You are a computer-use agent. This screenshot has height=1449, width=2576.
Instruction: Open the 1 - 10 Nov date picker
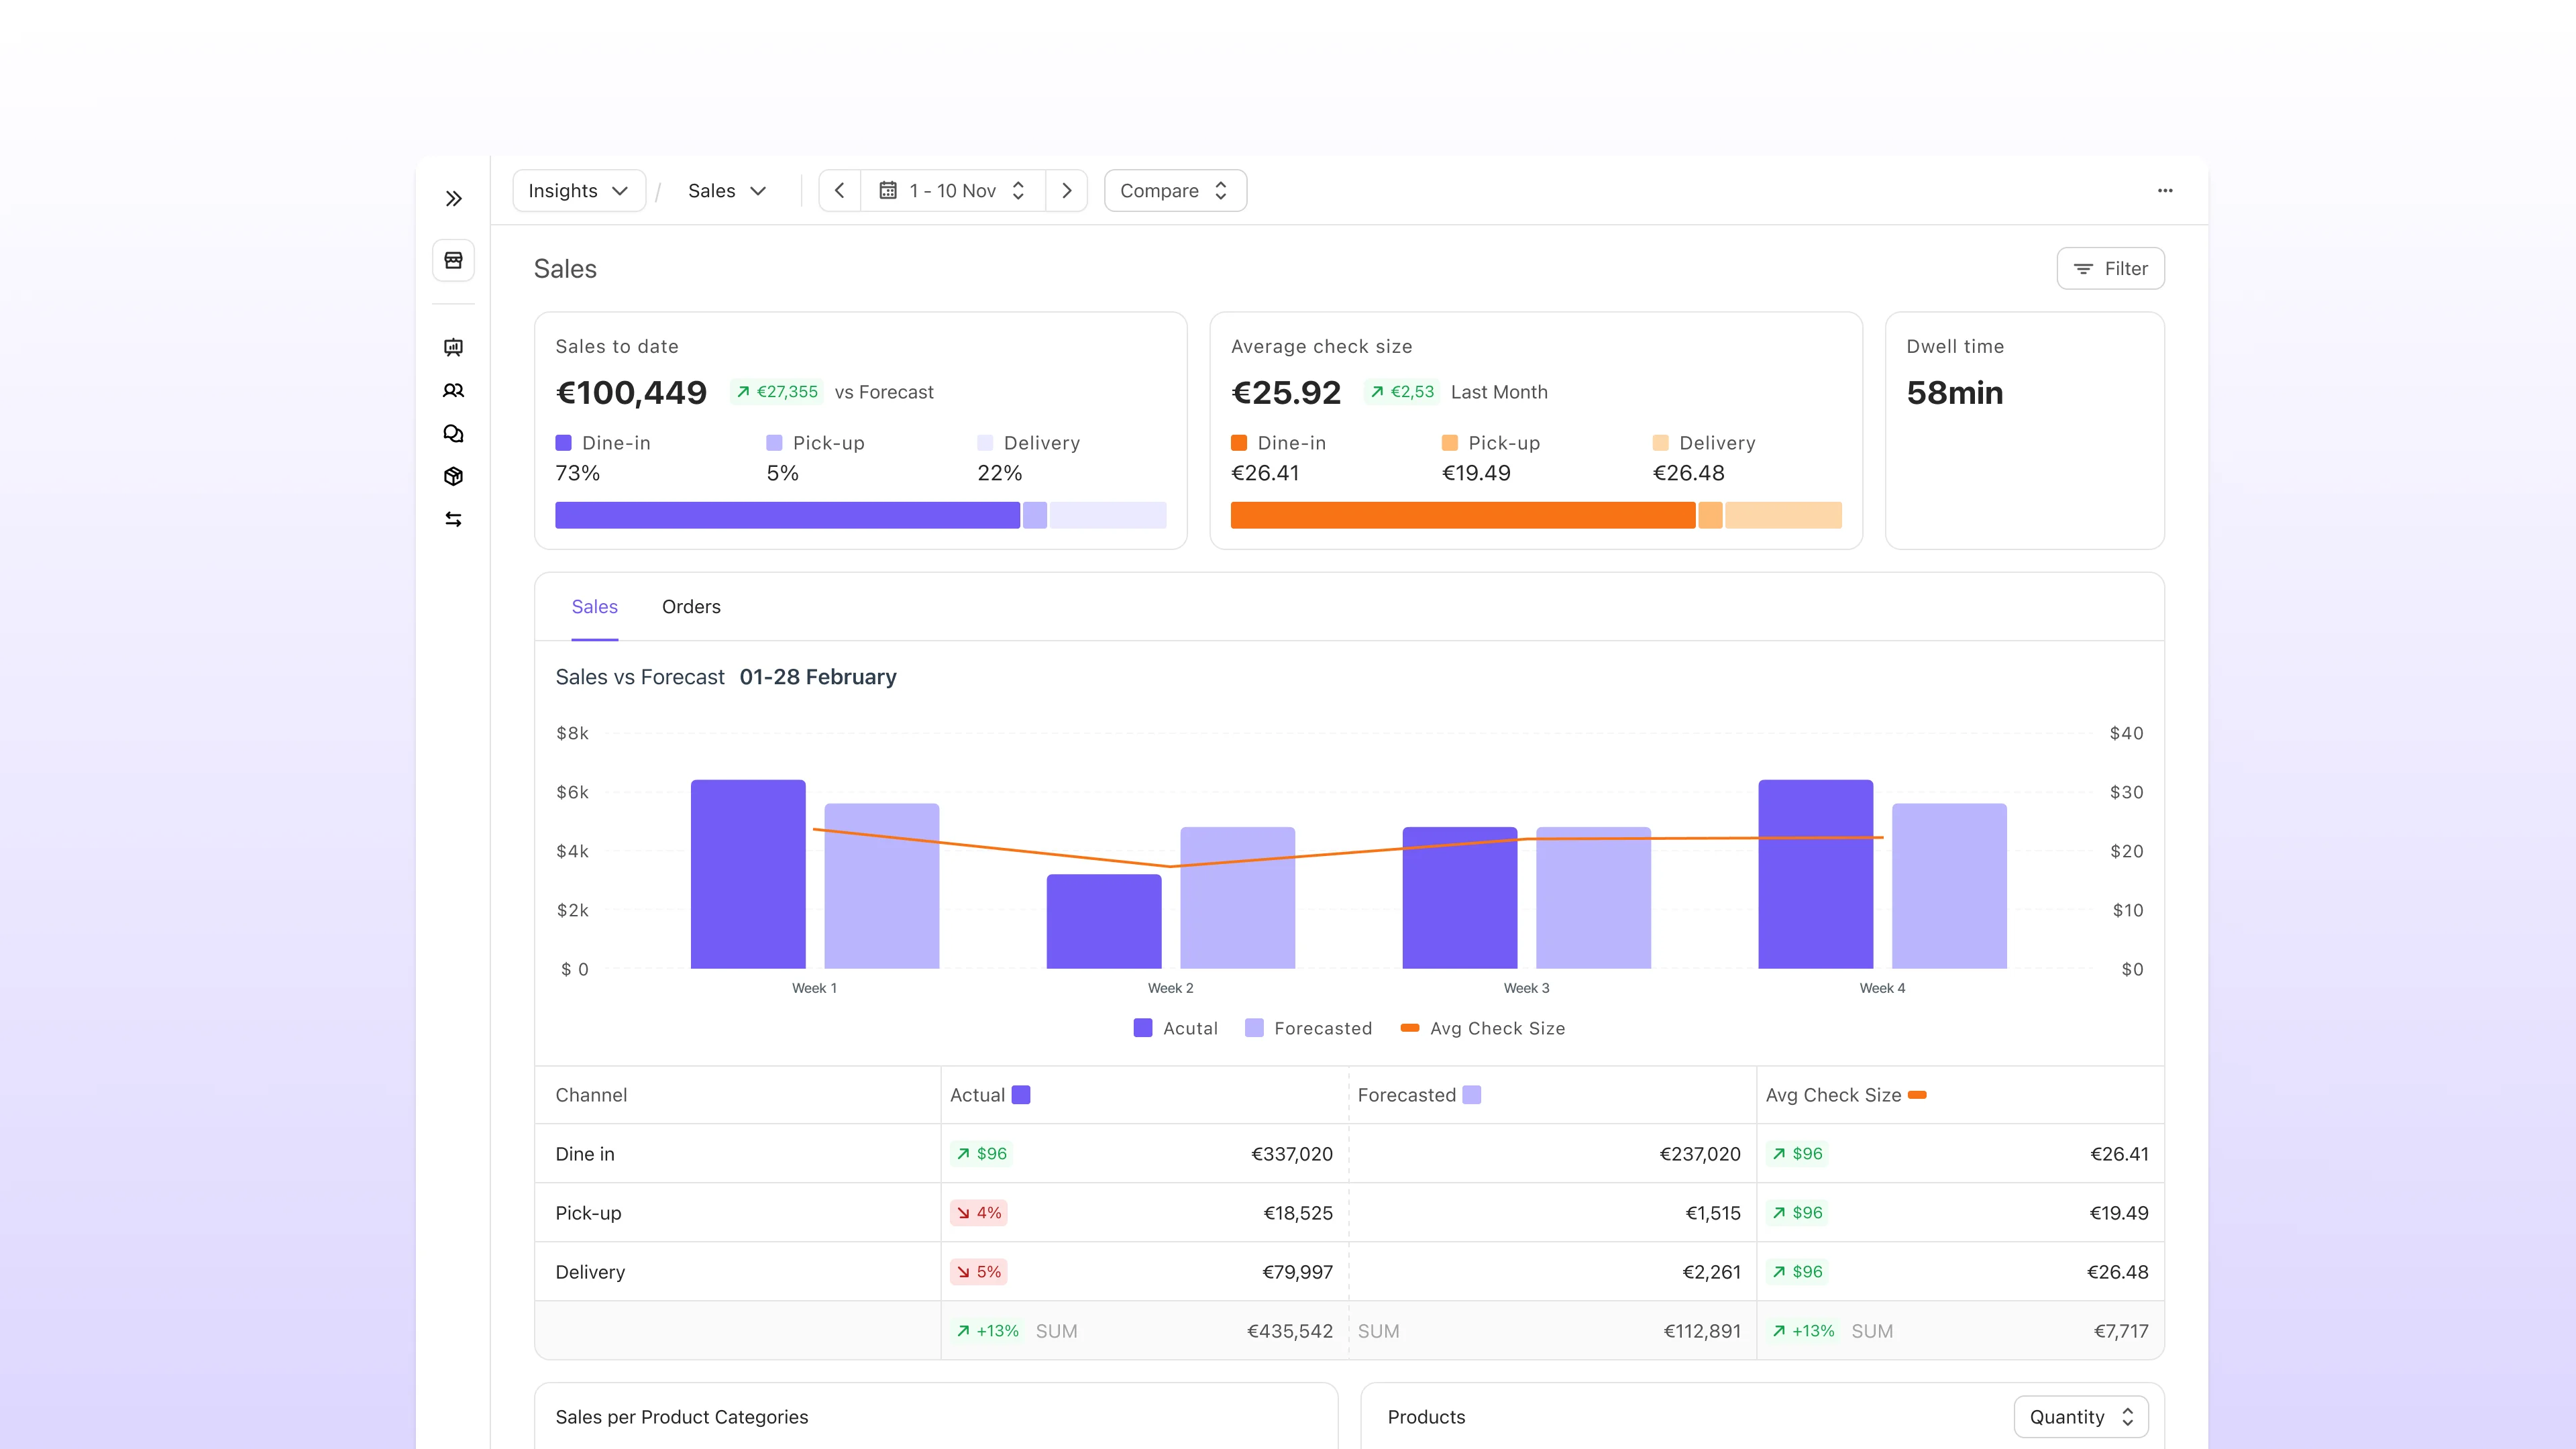pyautogui.click(x=952, y=190)
